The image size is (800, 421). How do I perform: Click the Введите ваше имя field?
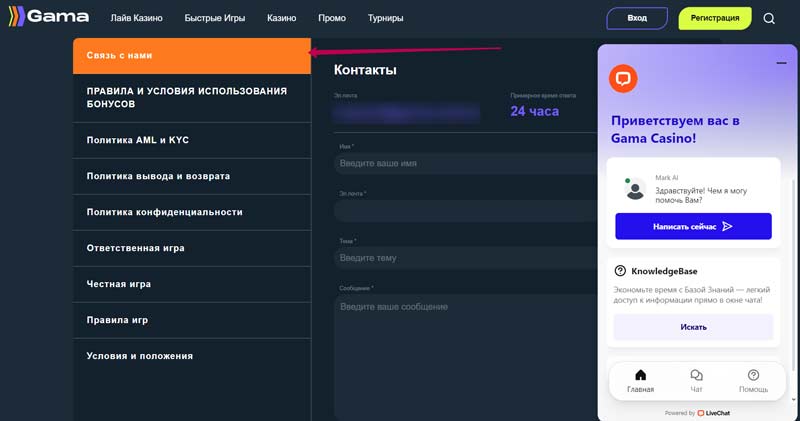[x=465, y=163]
